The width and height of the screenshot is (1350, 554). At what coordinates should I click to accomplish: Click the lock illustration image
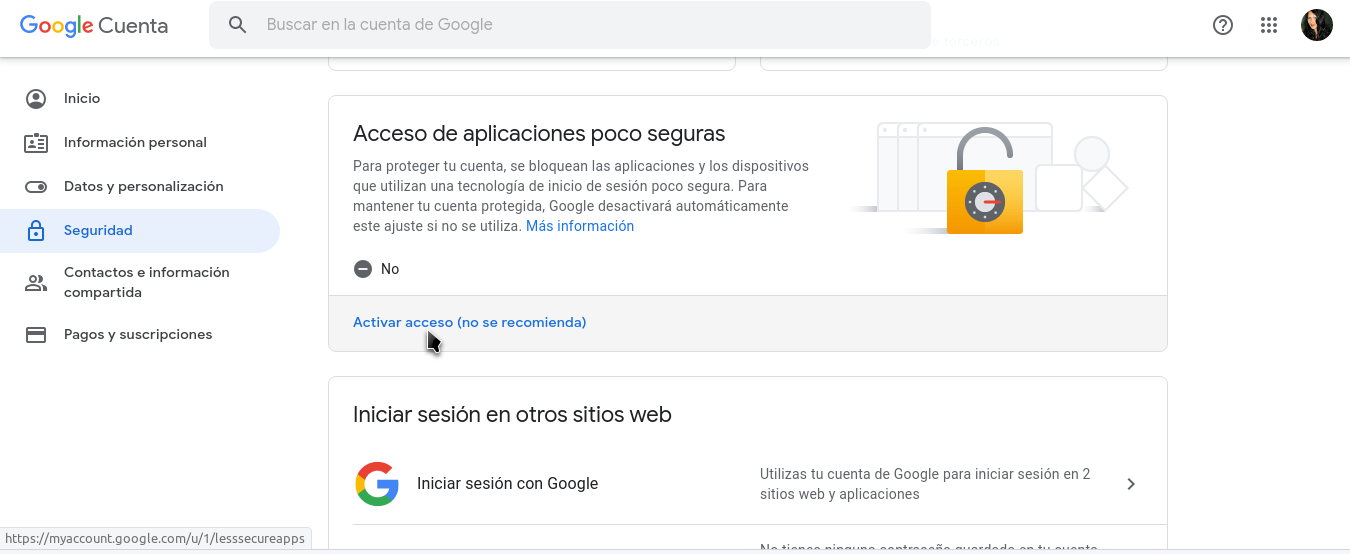pyautogui.click(x=990, y=178)
